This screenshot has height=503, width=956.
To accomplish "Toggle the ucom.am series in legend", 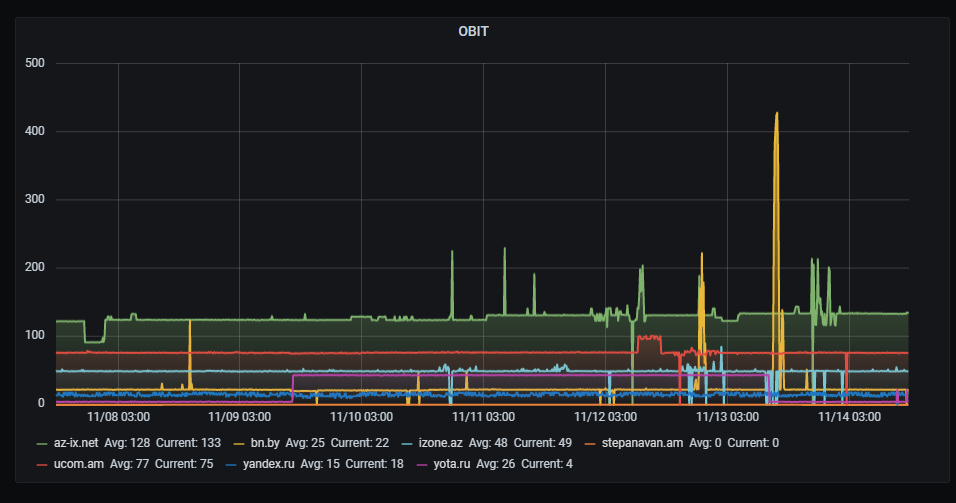I will (x=79, y=463).
